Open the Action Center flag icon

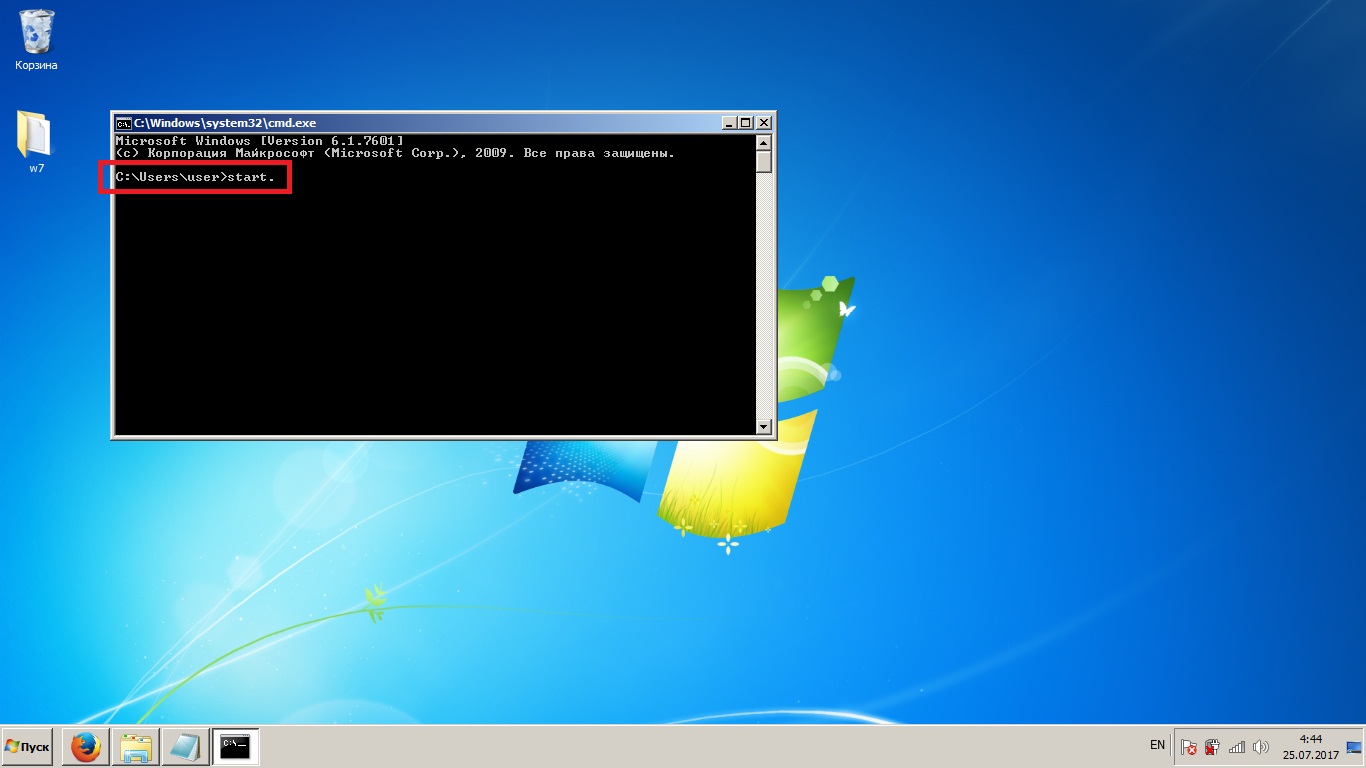pyautogui.click(x=1189, y=747)
